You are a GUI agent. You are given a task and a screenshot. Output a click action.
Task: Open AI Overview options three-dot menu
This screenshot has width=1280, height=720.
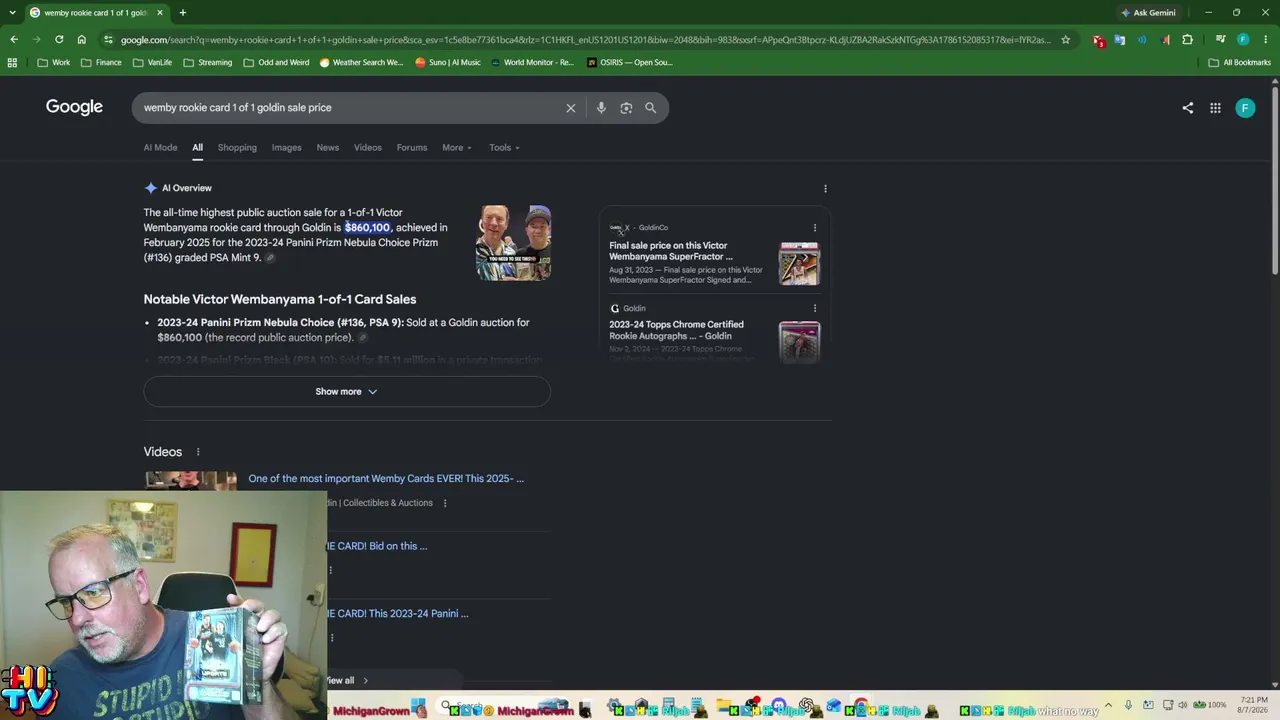[x=825, y=188]
